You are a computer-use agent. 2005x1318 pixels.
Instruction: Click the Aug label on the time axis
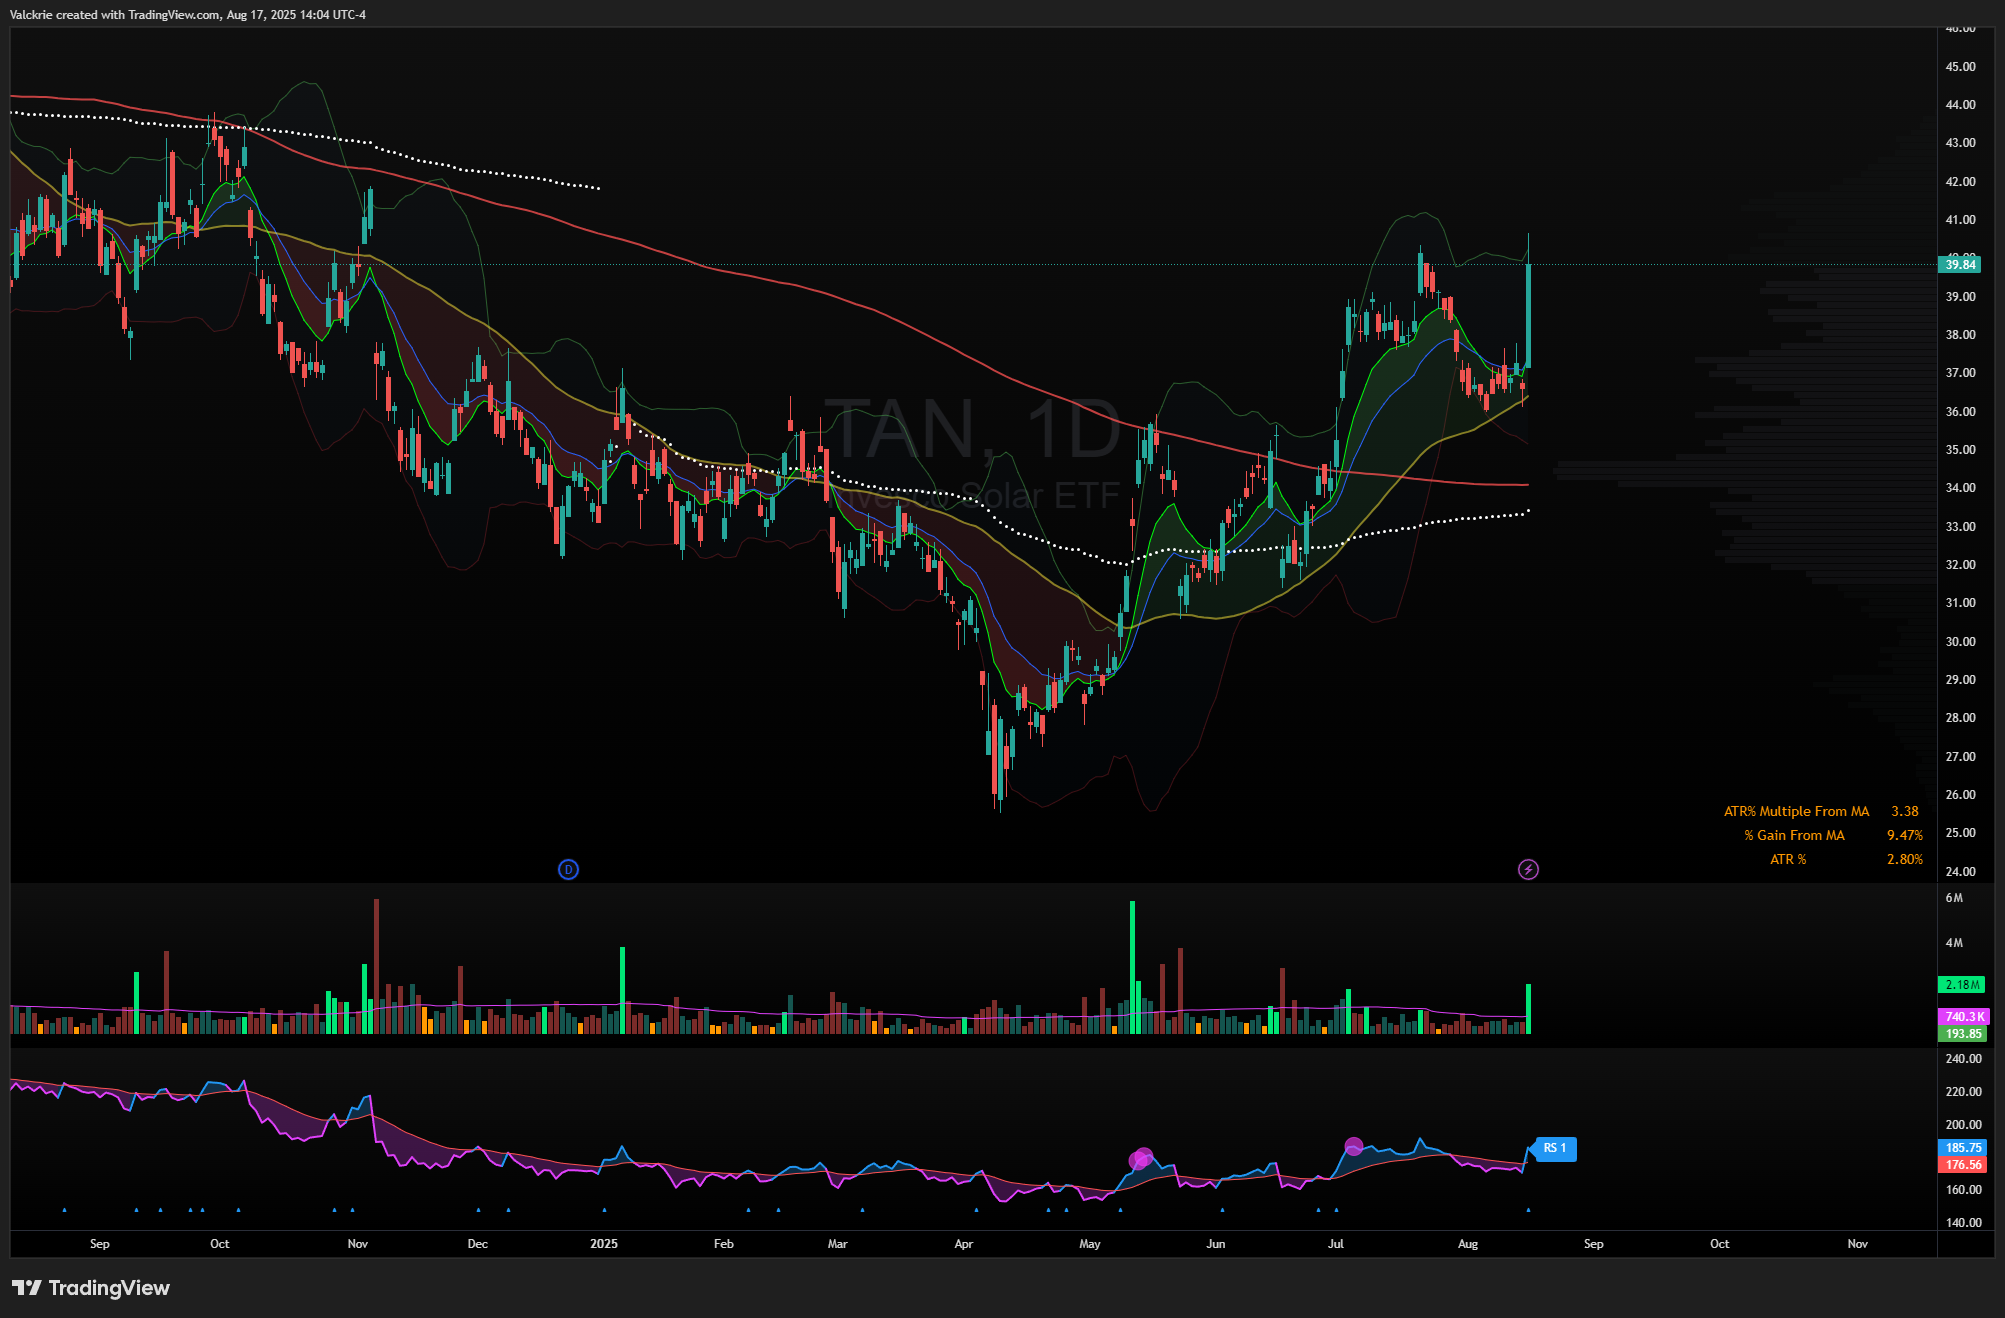(1467, 1244)
